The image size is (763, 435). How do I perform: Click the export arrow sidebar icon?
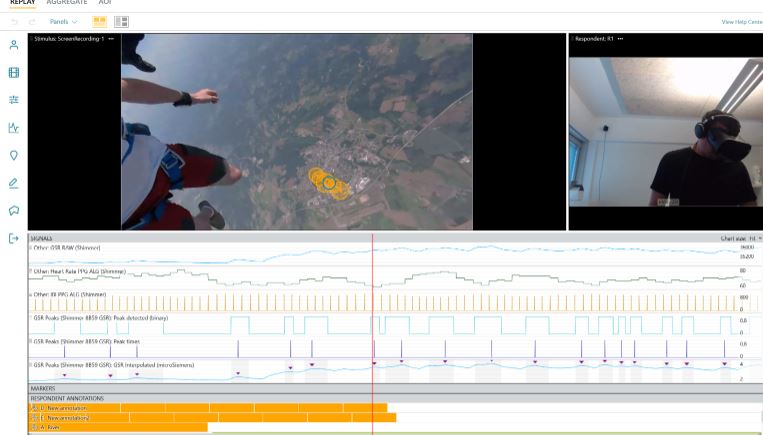click(14, 238)
